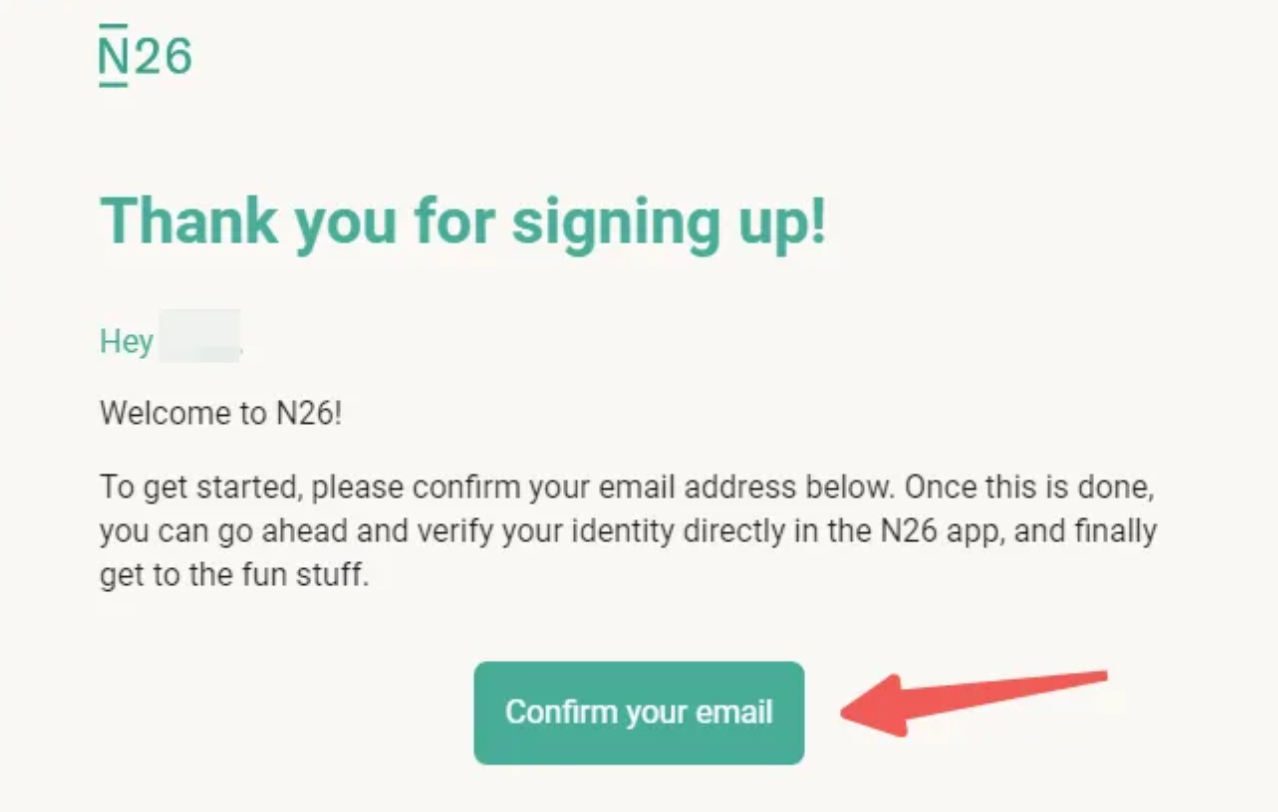The image size is (1278, 812).
Task: Click the red arrow annotation
Action: (974, 702)
